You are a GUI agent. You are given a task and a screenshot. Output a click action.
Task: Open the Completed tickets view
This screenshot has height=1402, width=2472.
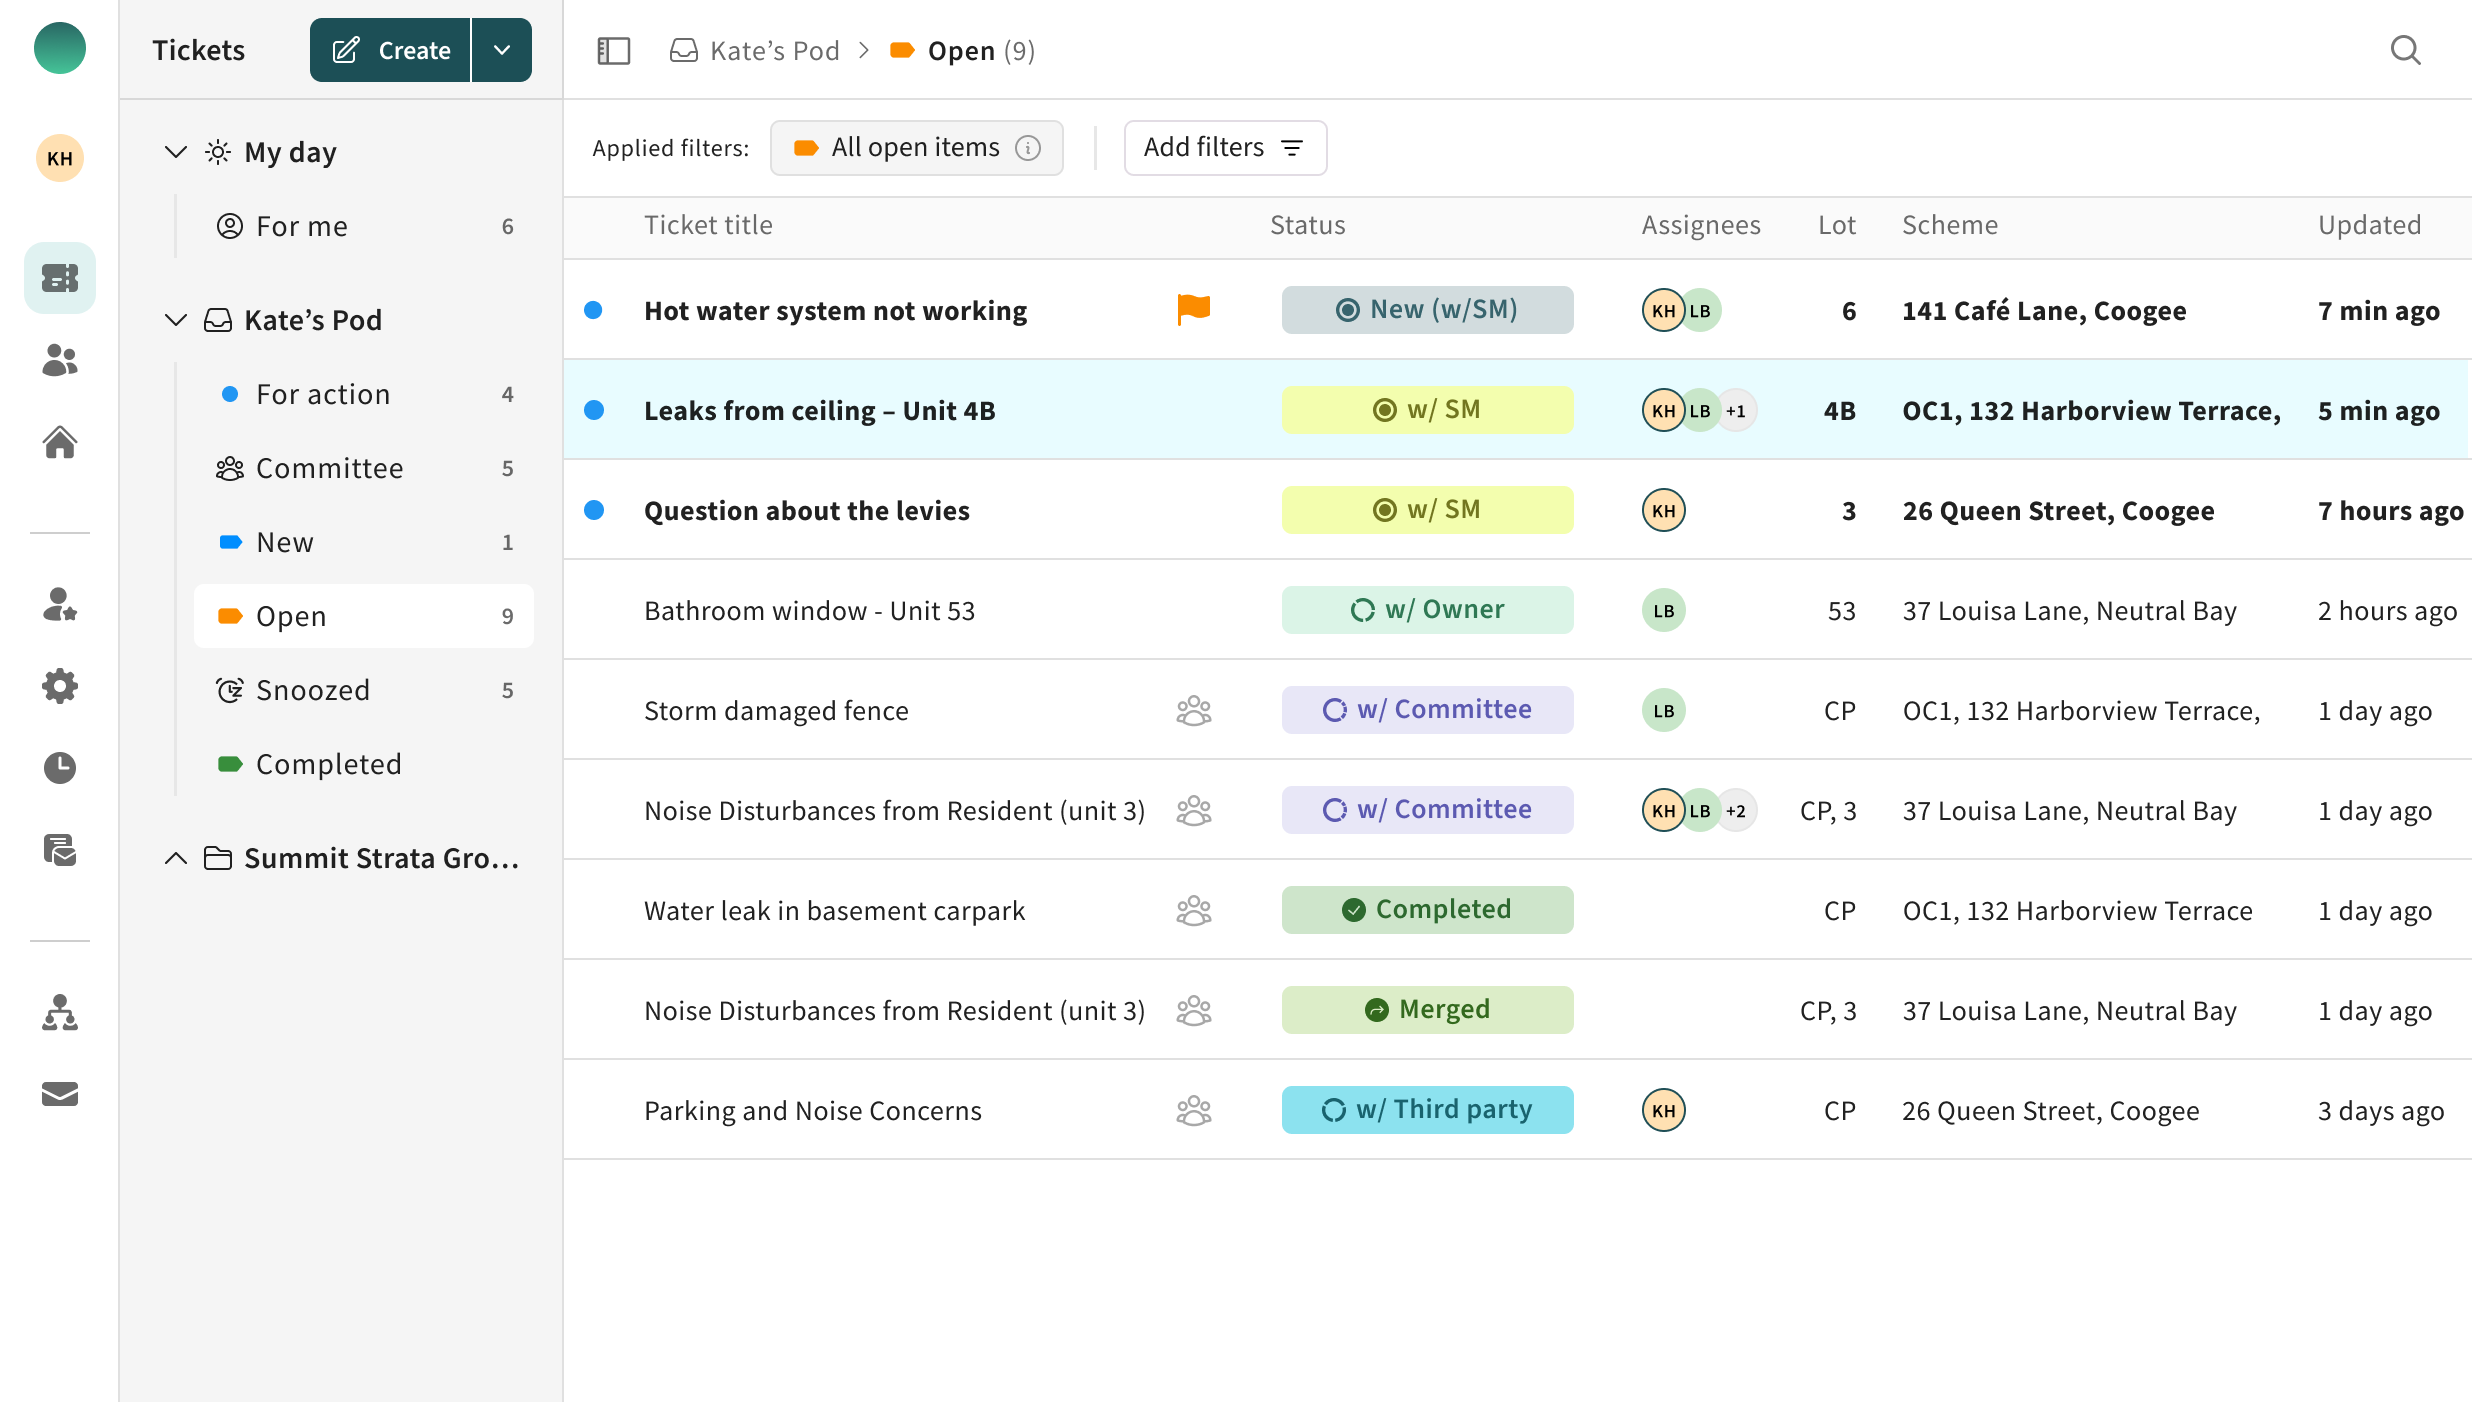[328, 763]
